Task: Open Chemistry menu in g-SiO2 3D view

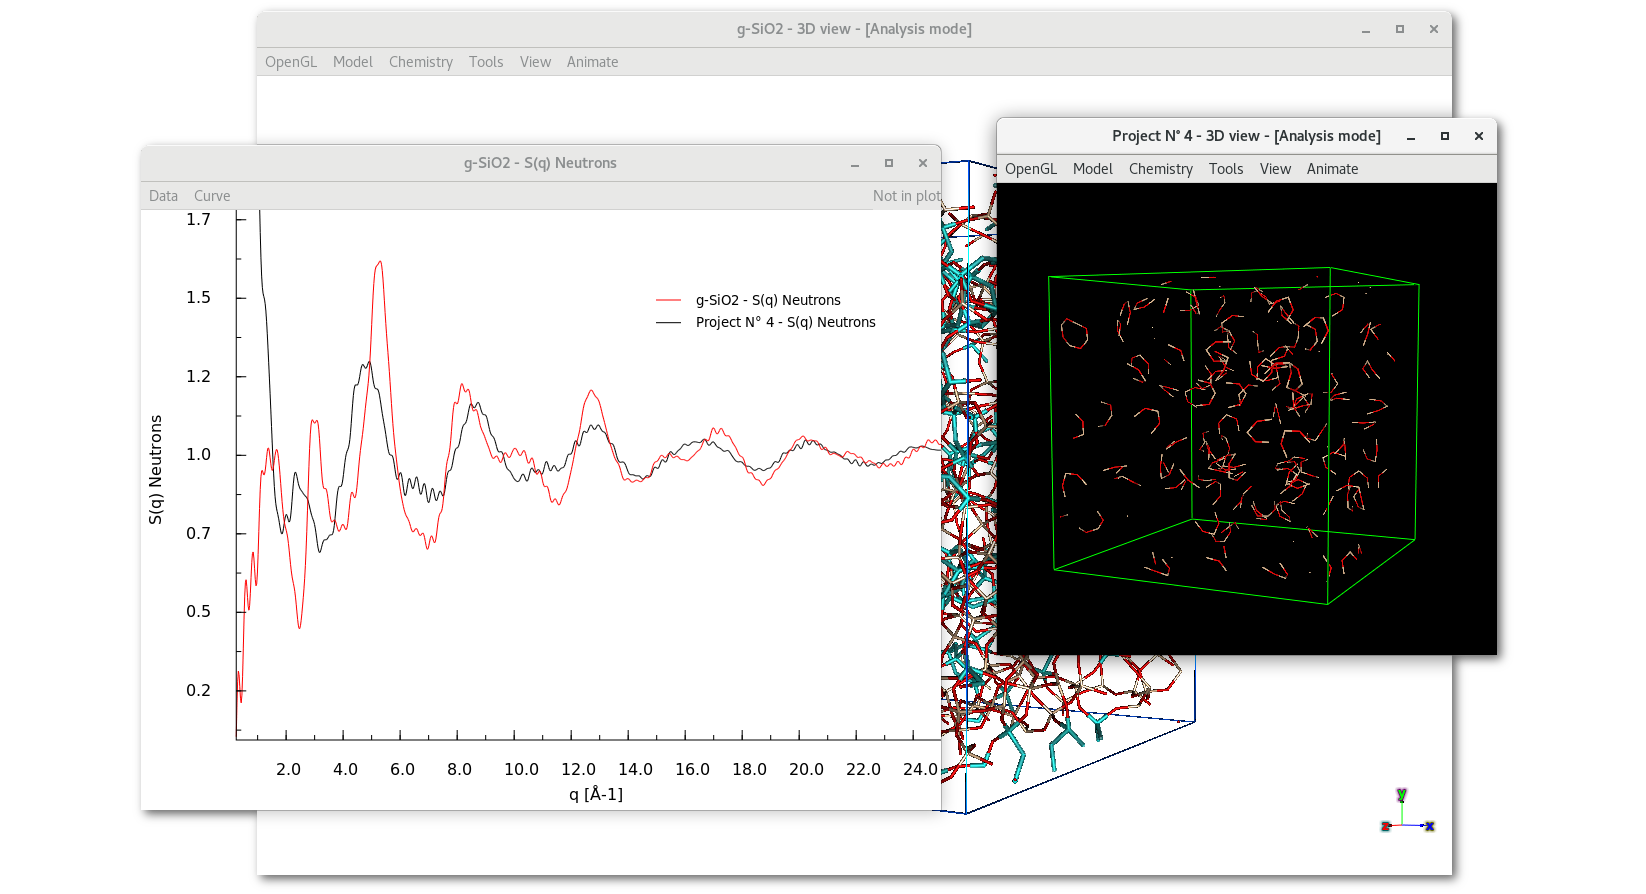Action: coord(420,62)
